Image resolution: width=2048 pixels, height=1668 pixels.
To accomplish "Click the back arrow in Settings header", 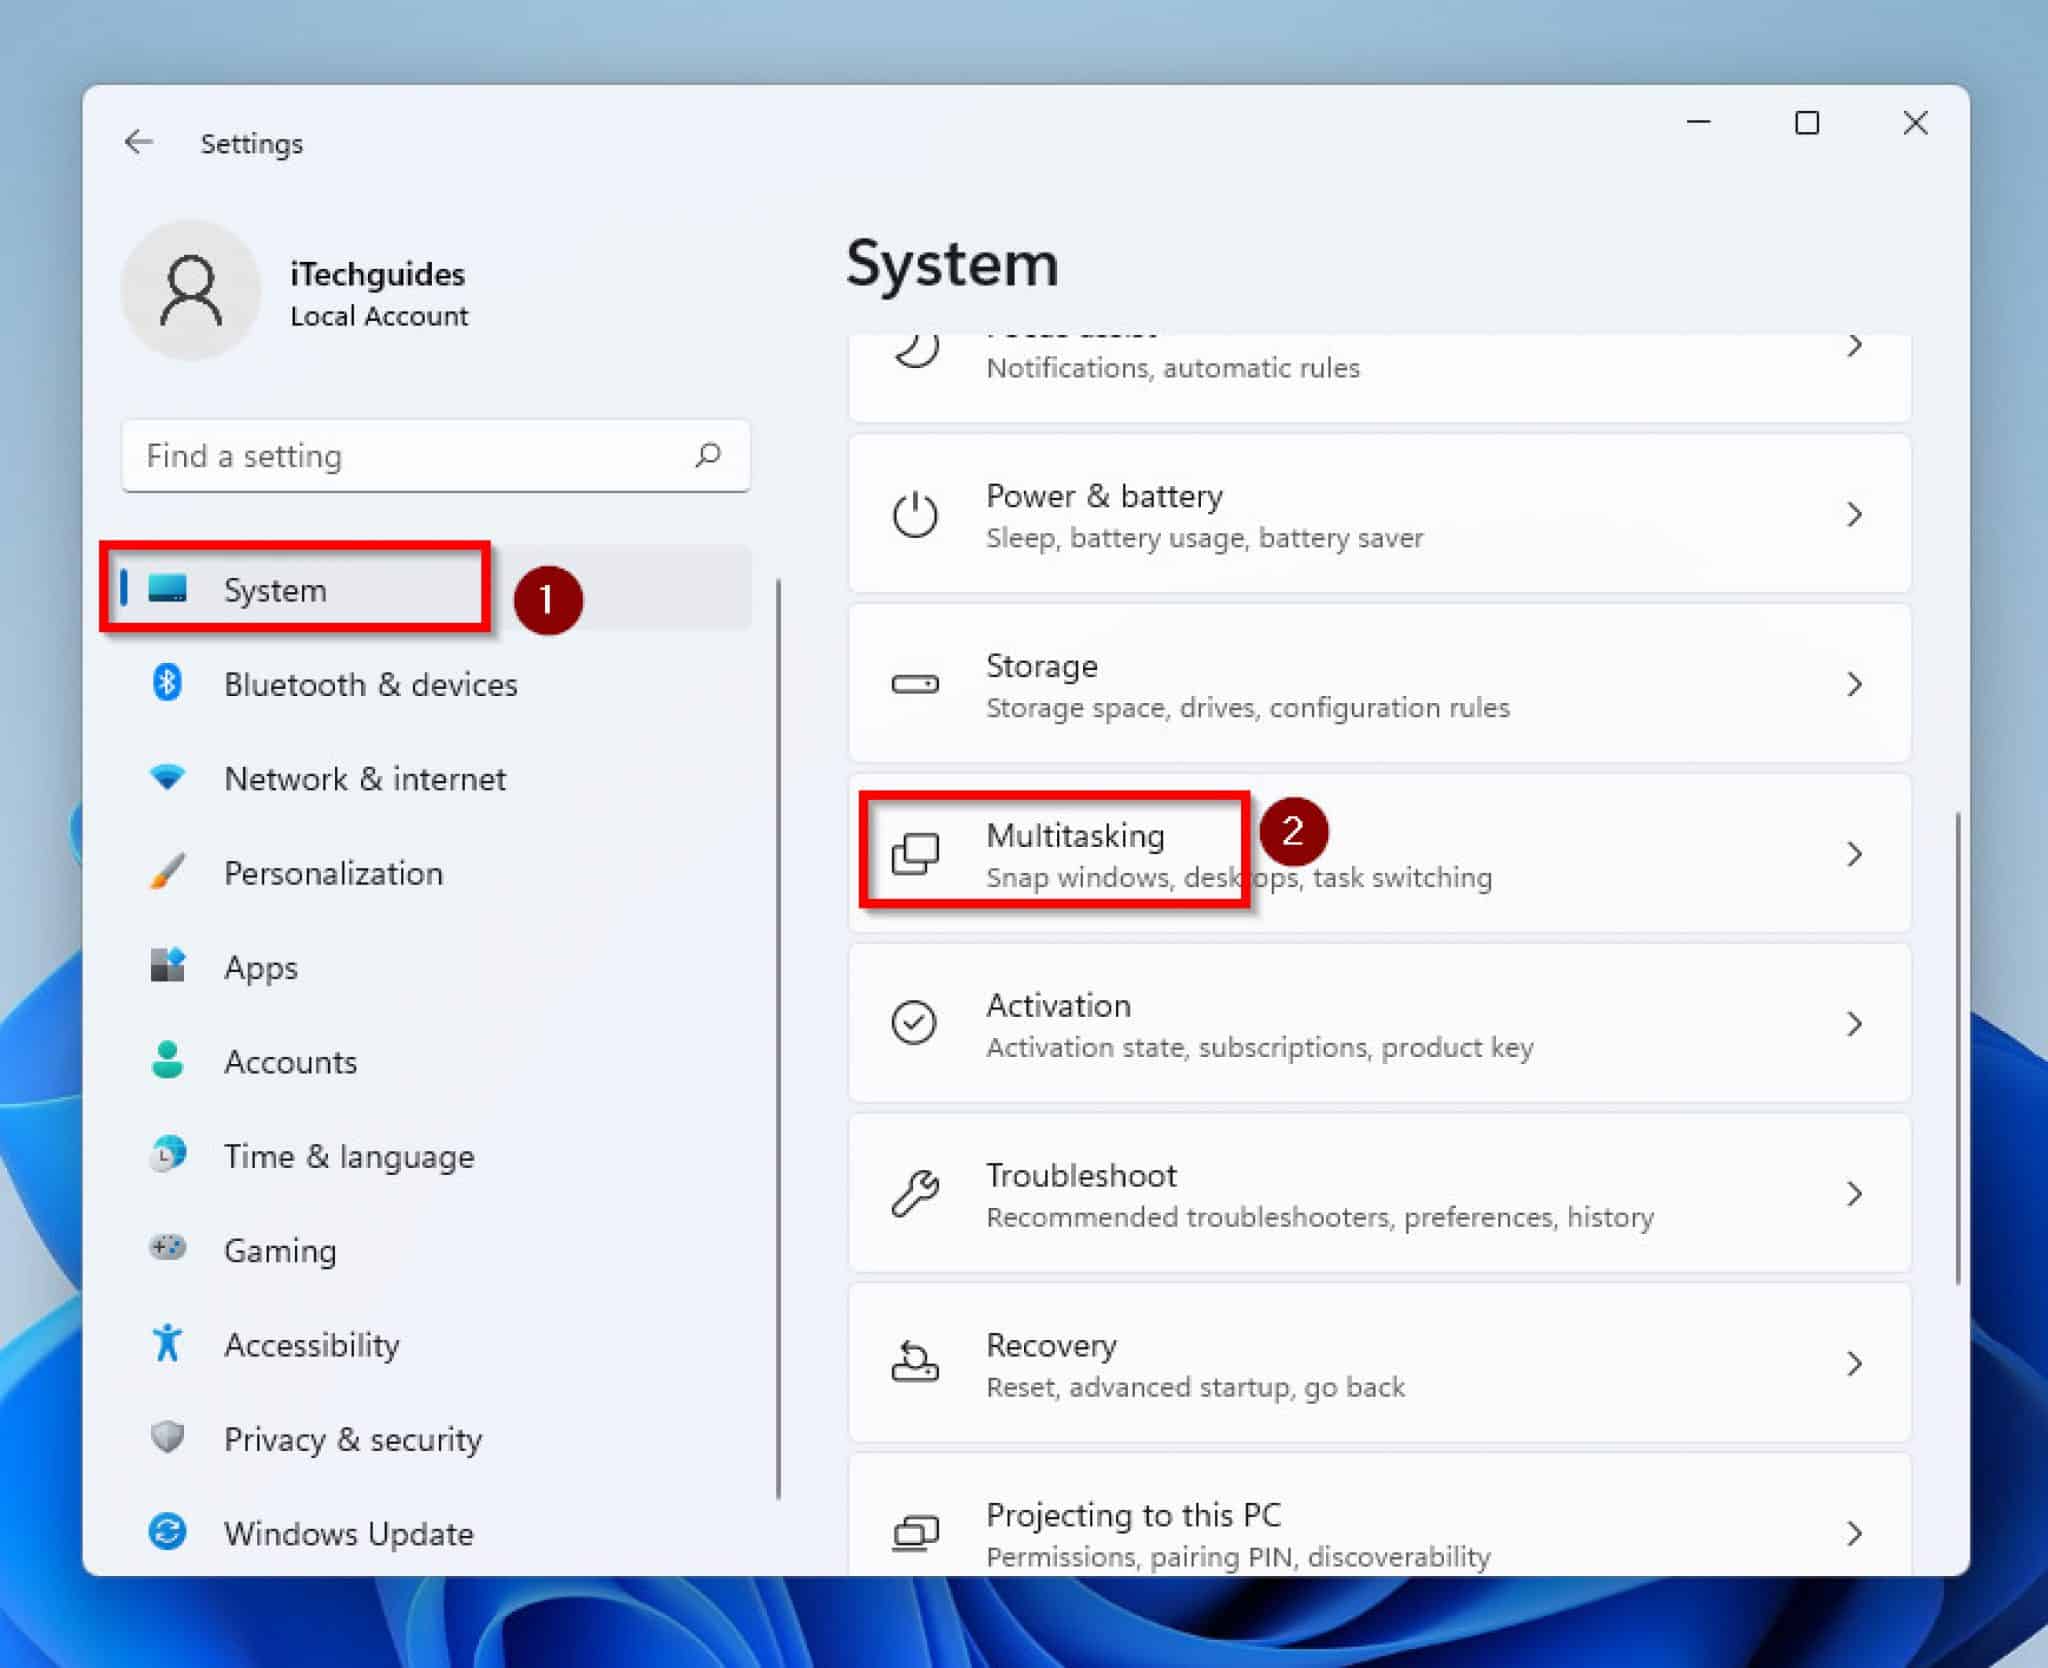I will (x=138, y=143).
